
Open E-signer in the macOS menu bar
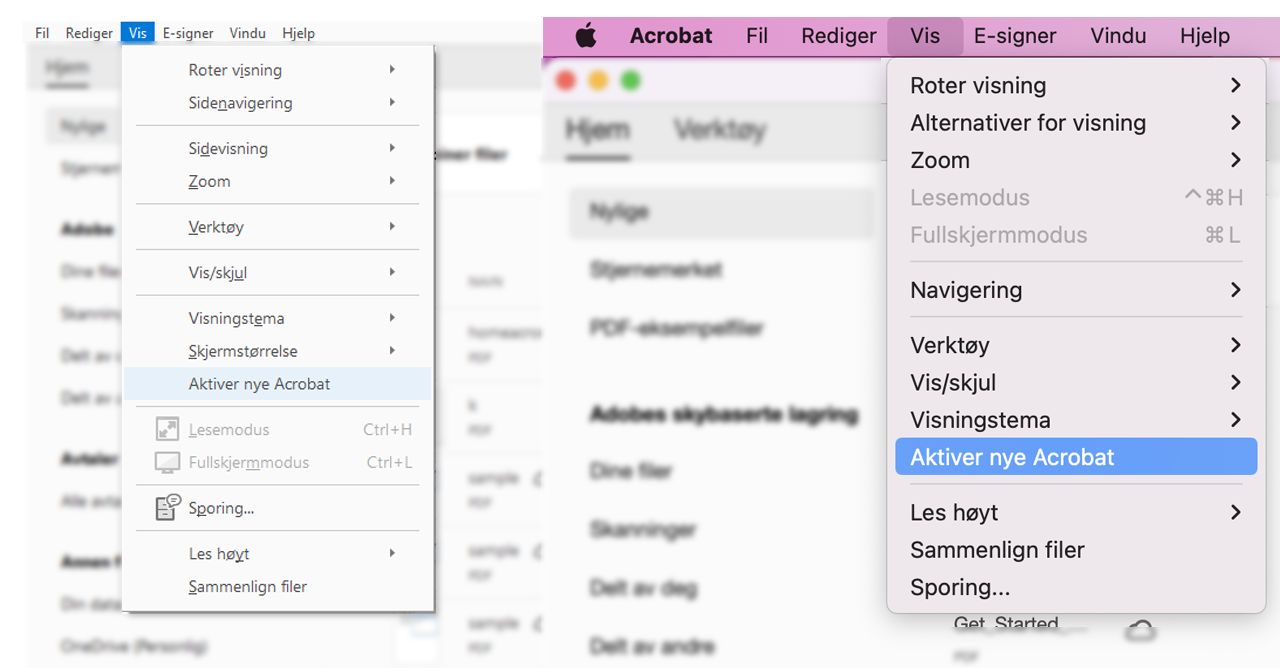coord(1015,36)
